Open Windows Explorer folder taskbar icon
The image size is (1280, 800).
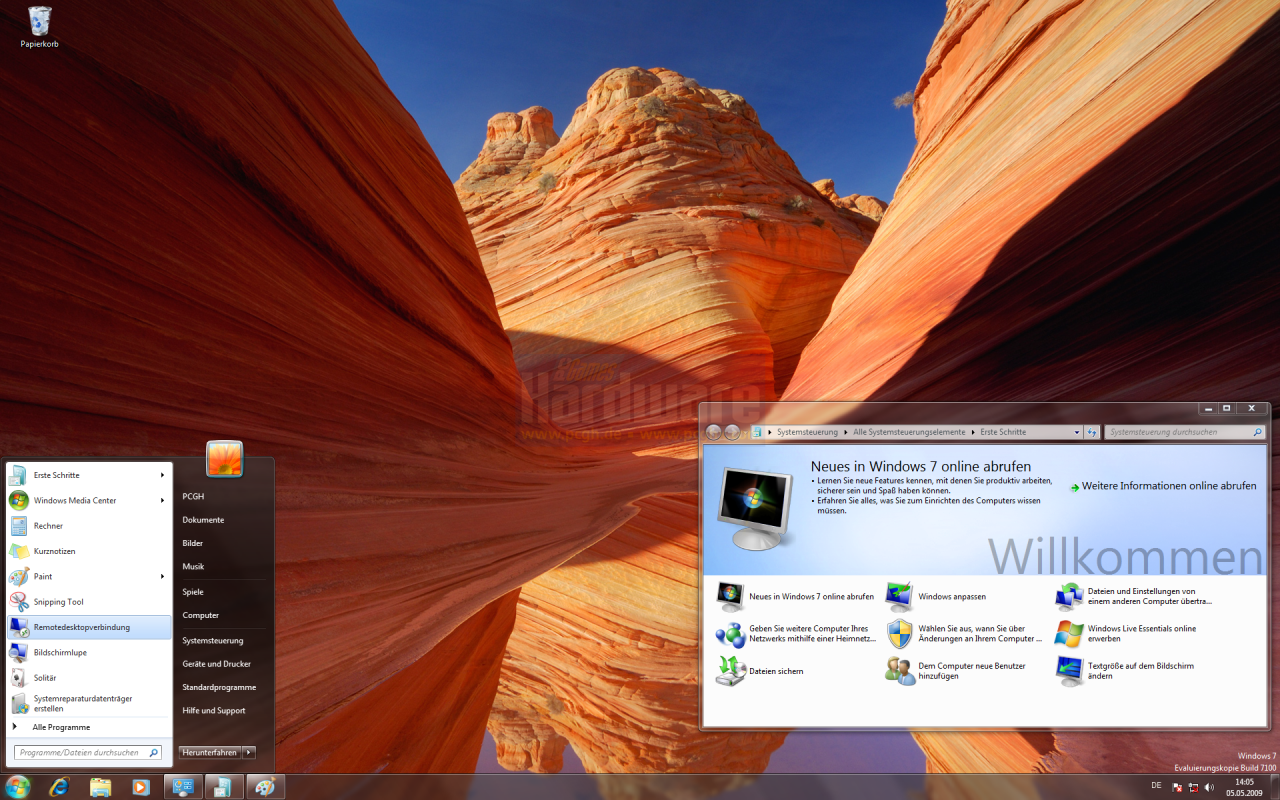point(100,787)
